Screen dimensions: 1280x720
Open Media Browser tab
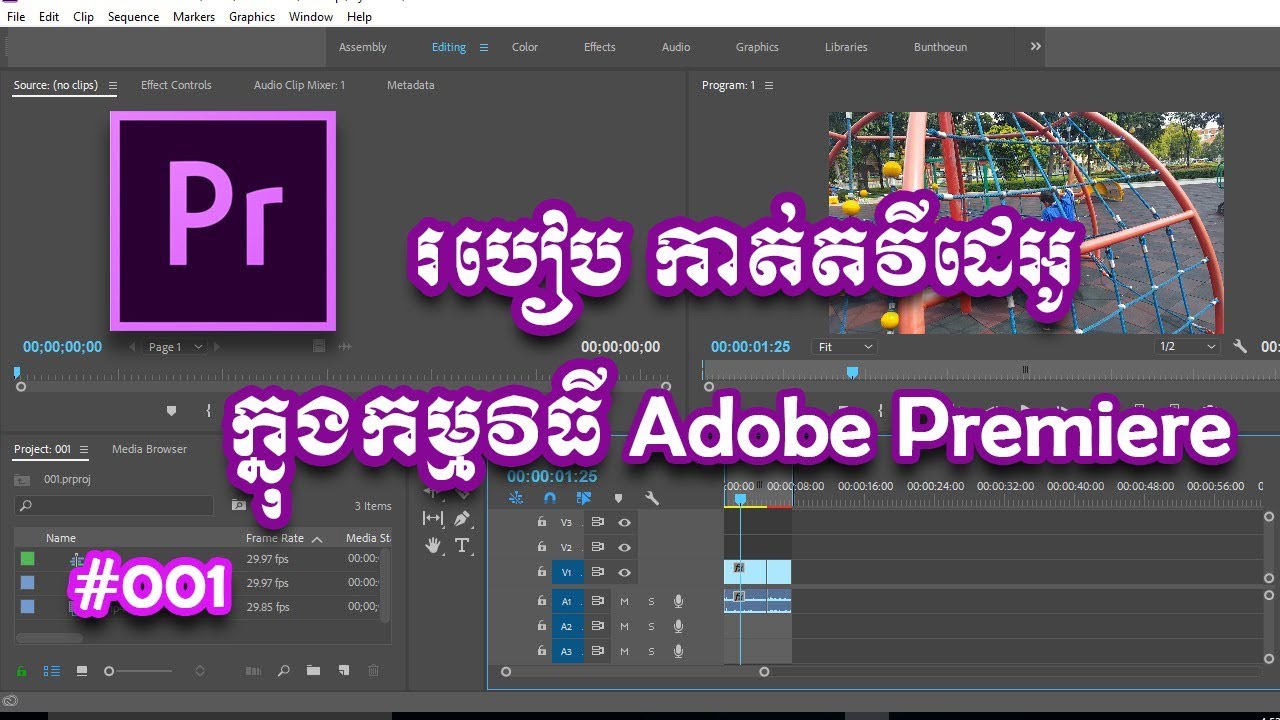(149, 449)
